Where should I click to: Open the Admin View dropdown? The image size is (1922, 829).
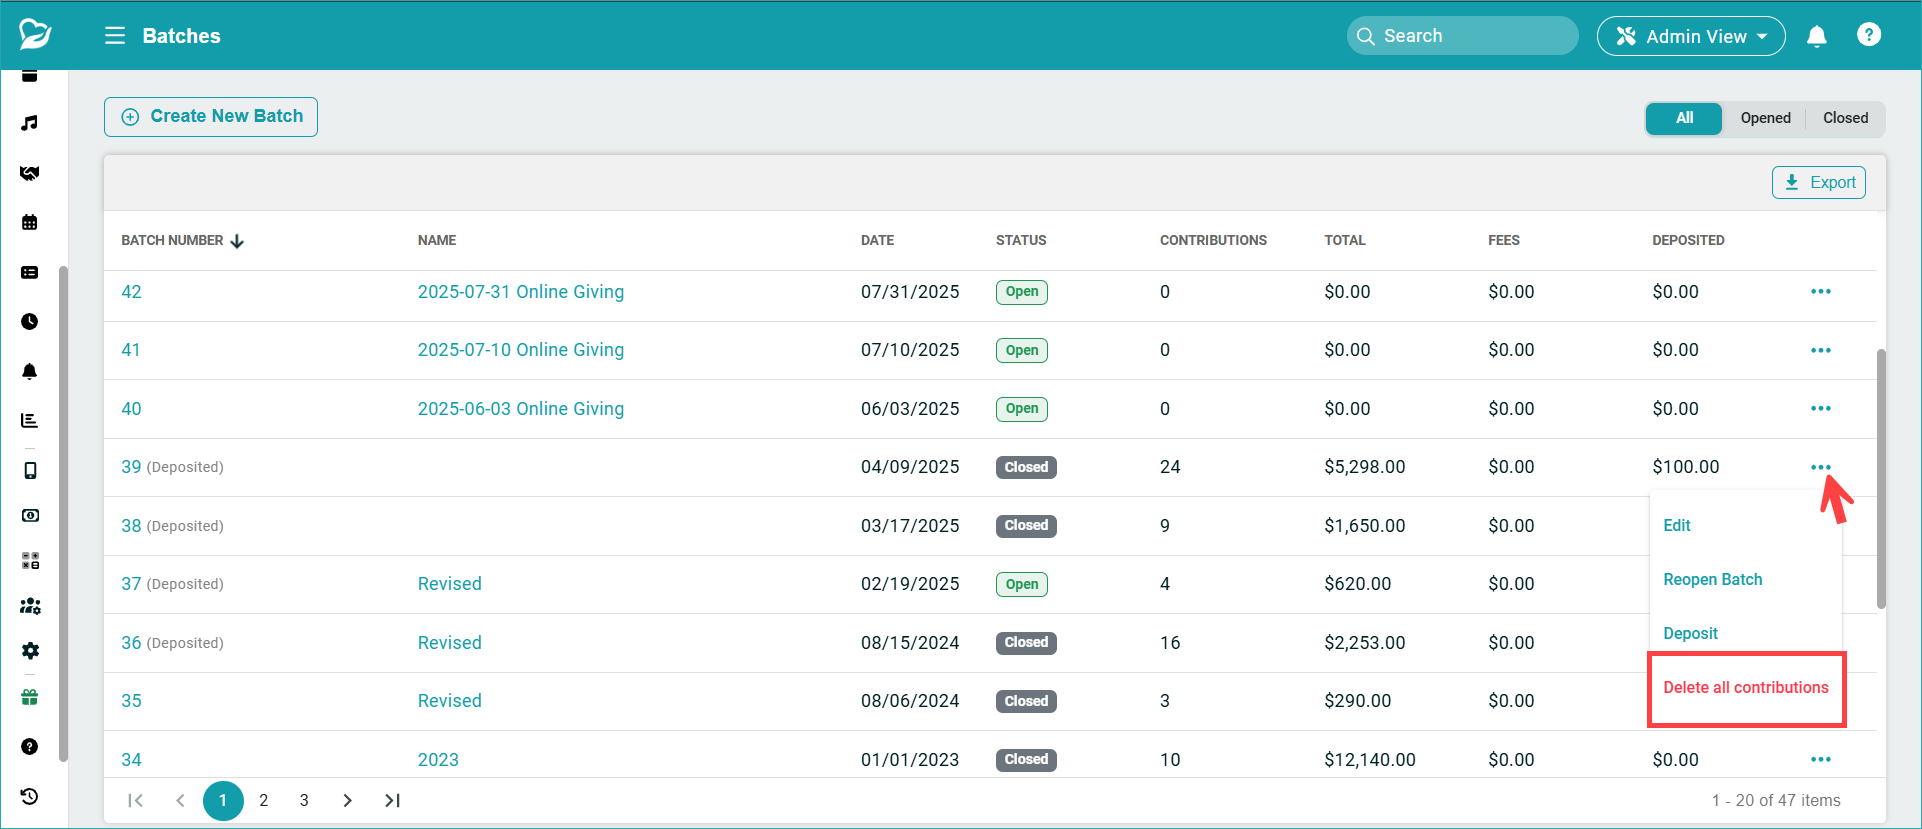(1691, 36)
